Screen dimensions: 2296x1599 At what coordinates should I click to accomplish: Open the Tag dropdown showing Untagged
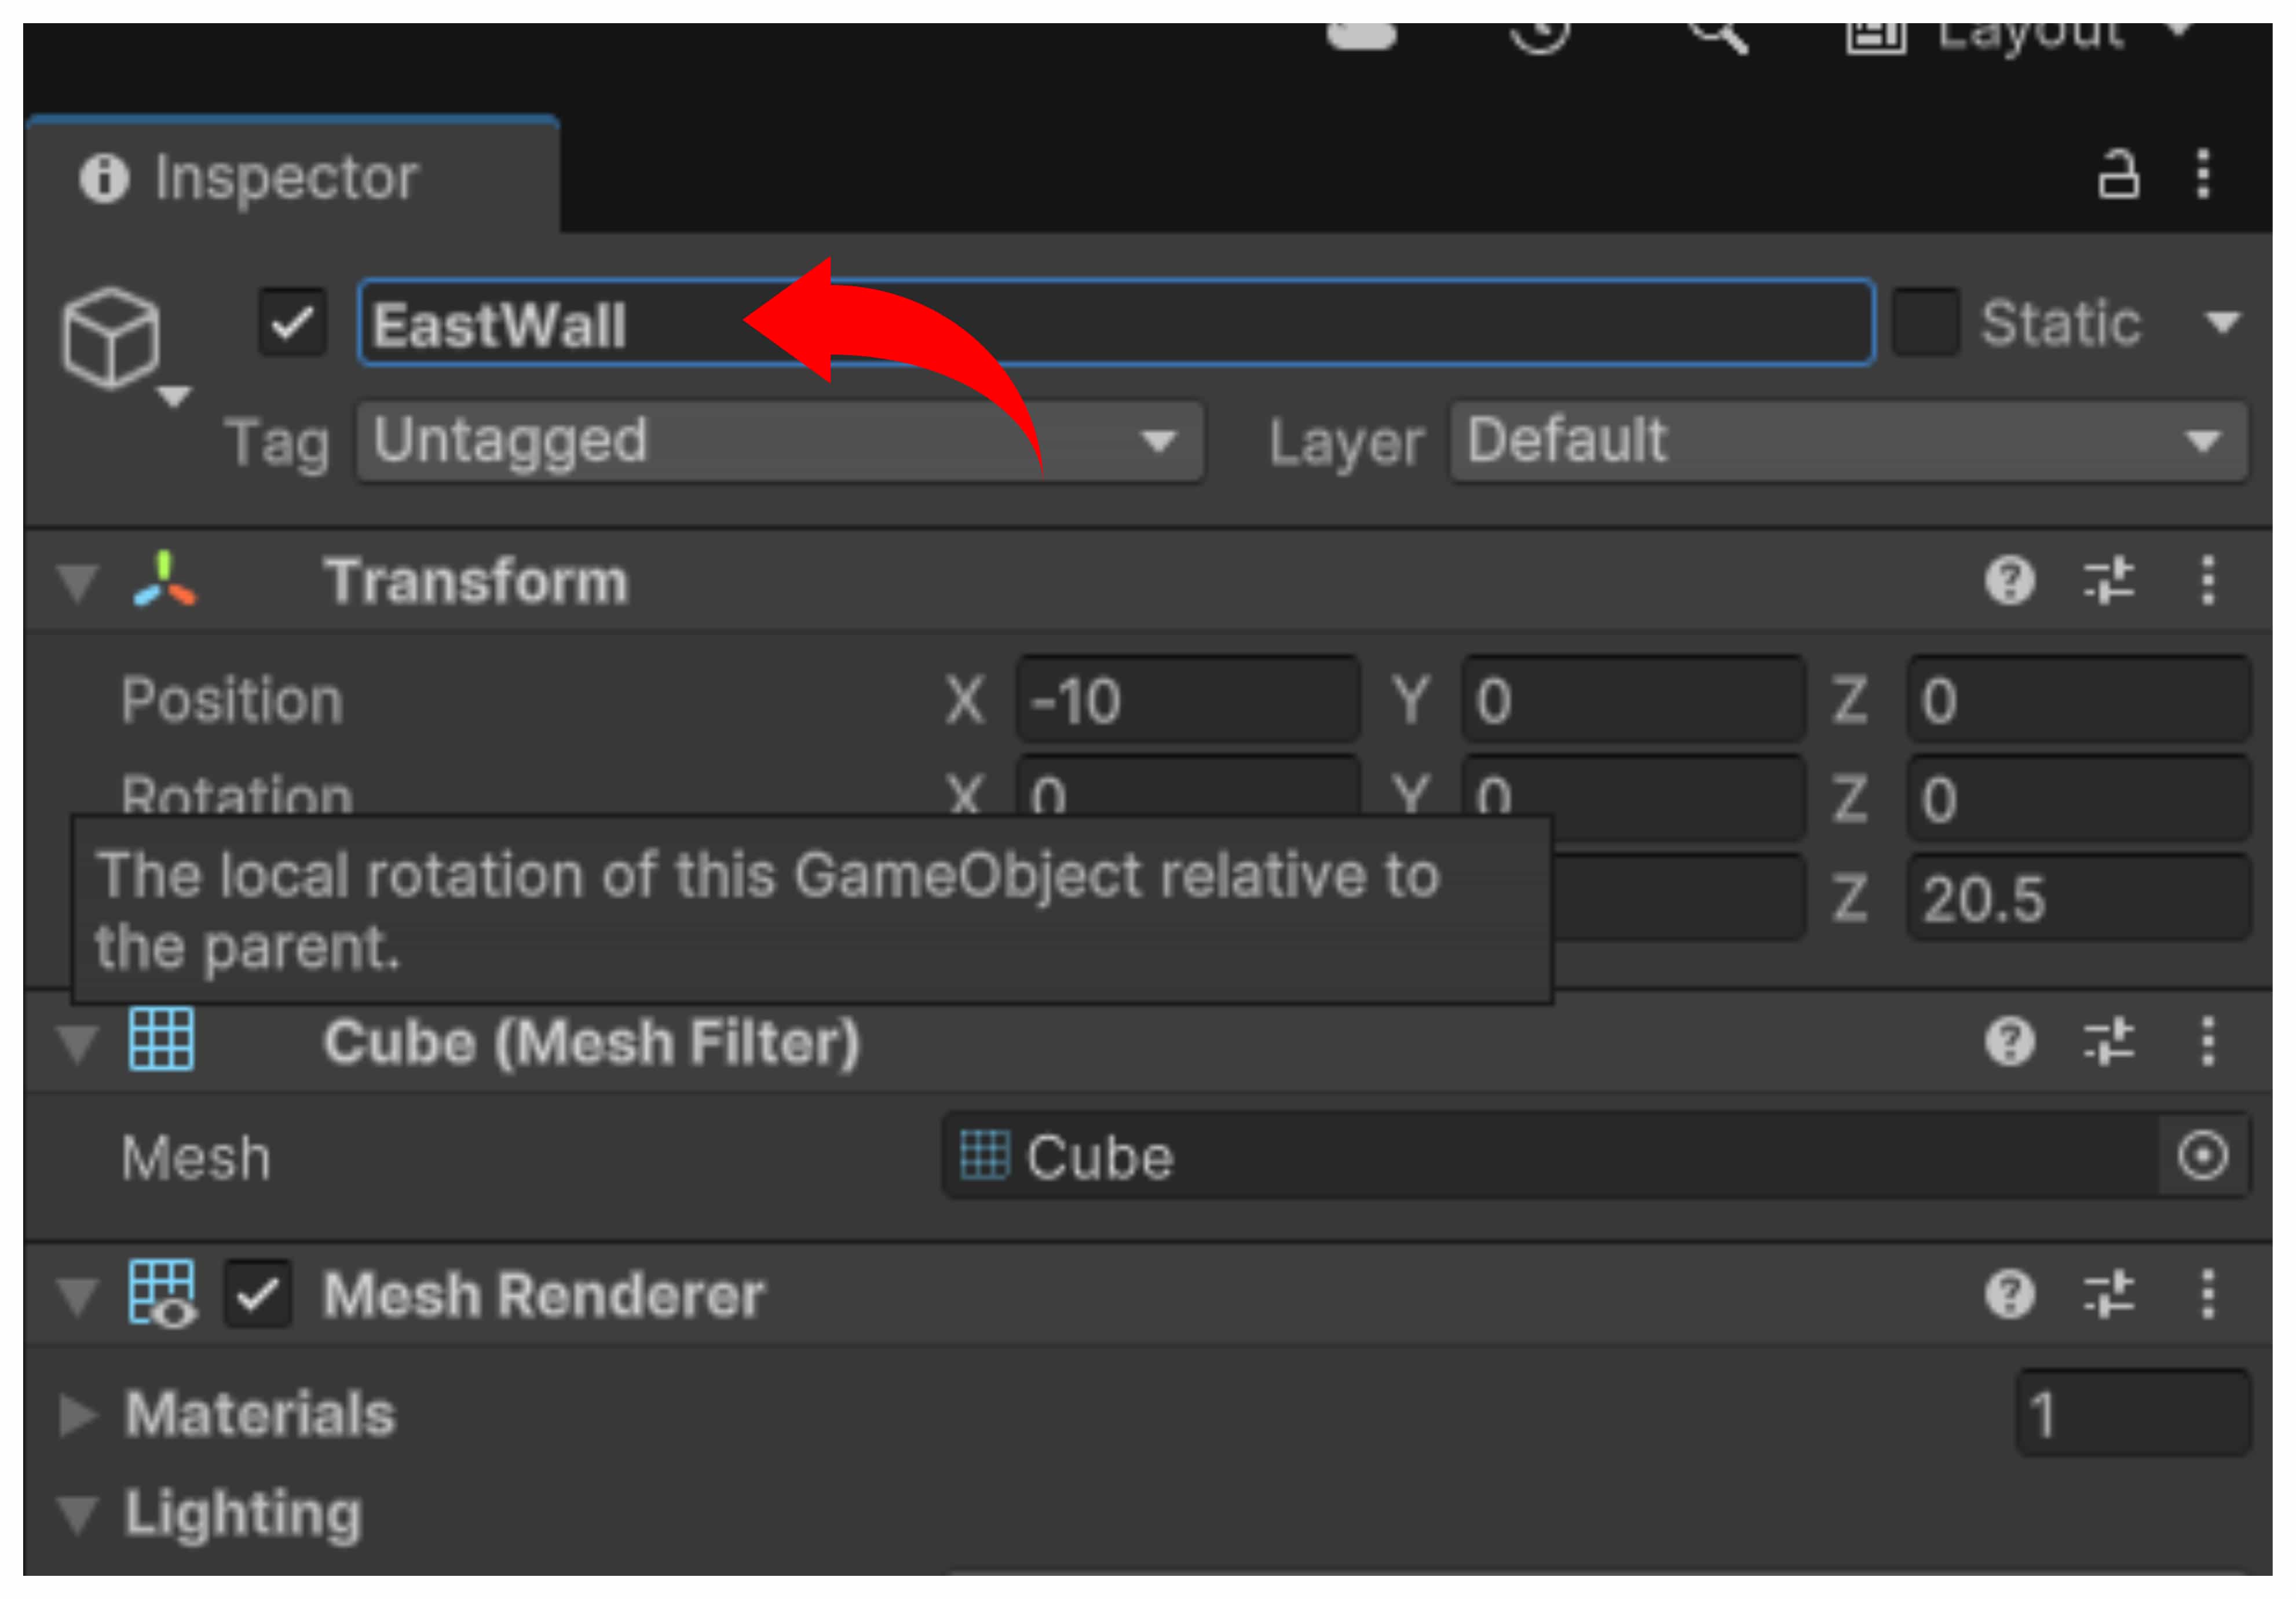tap(780, 442)
